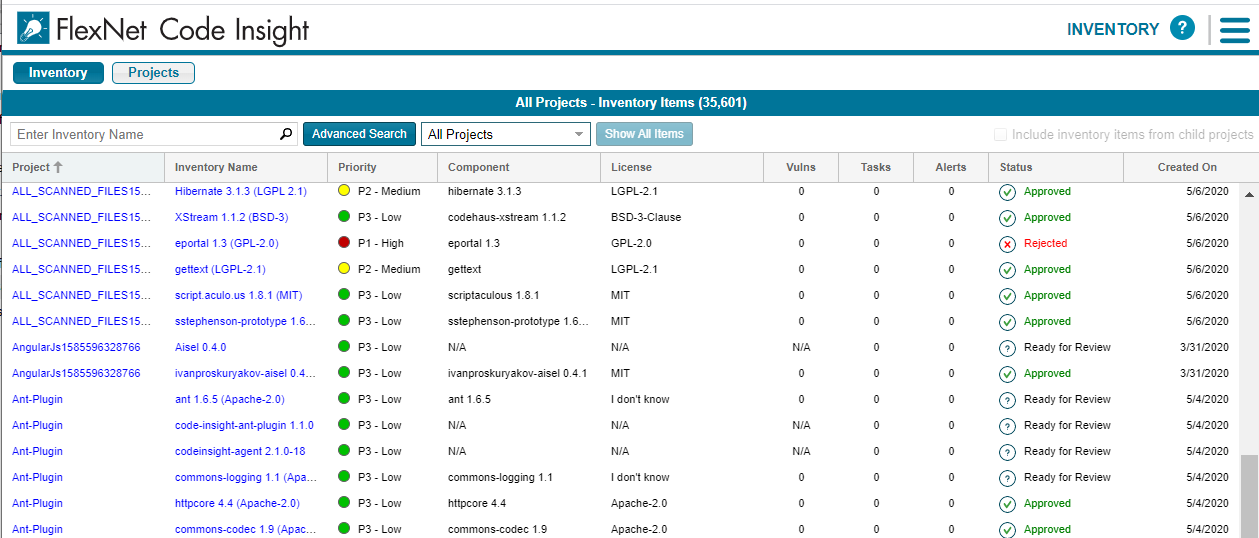Click the yellow priority dot for Hibernate 3.1.3
The image size is (1259, 538).
(344, 190)
